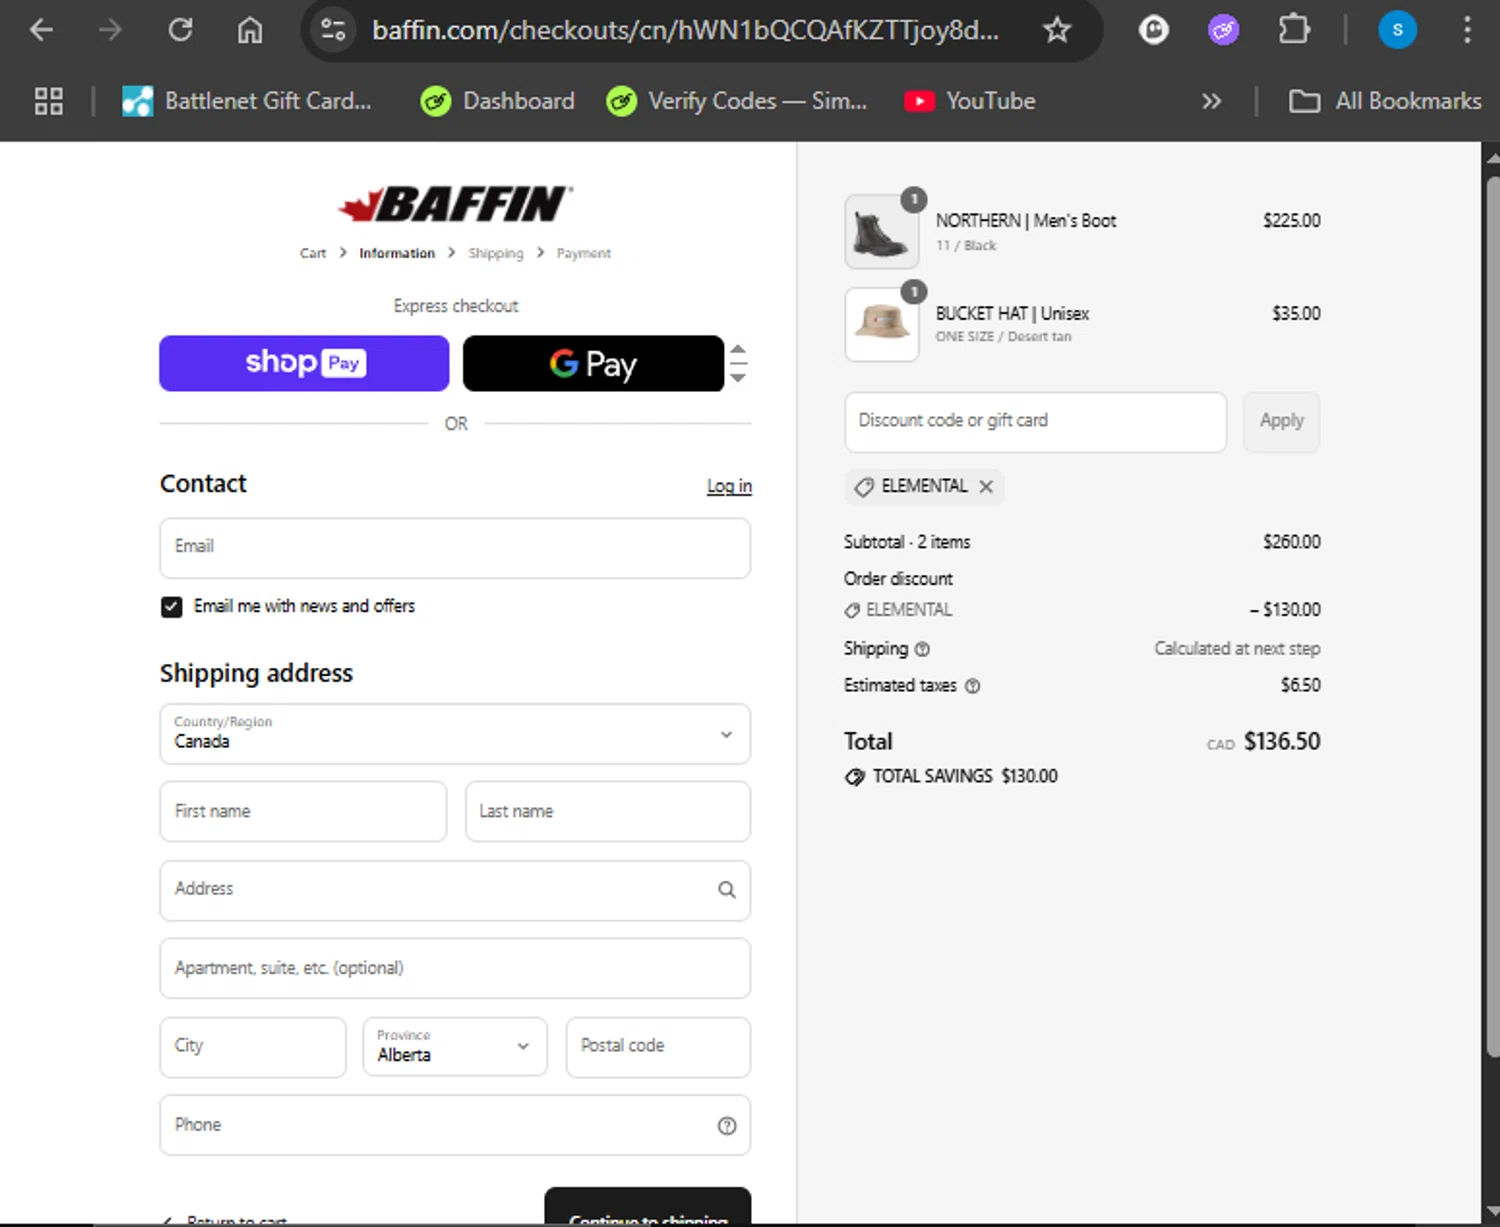The image size is (1500, 1227).
Task: Open the Chrome three-dot menu
Action: [1467, 30]
